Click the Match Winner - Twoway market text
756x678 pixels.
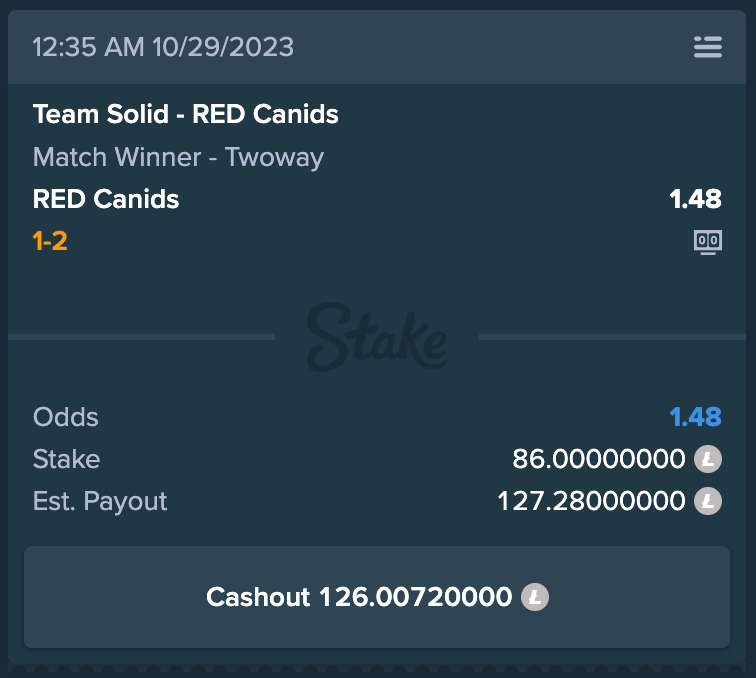pos(178,157)
